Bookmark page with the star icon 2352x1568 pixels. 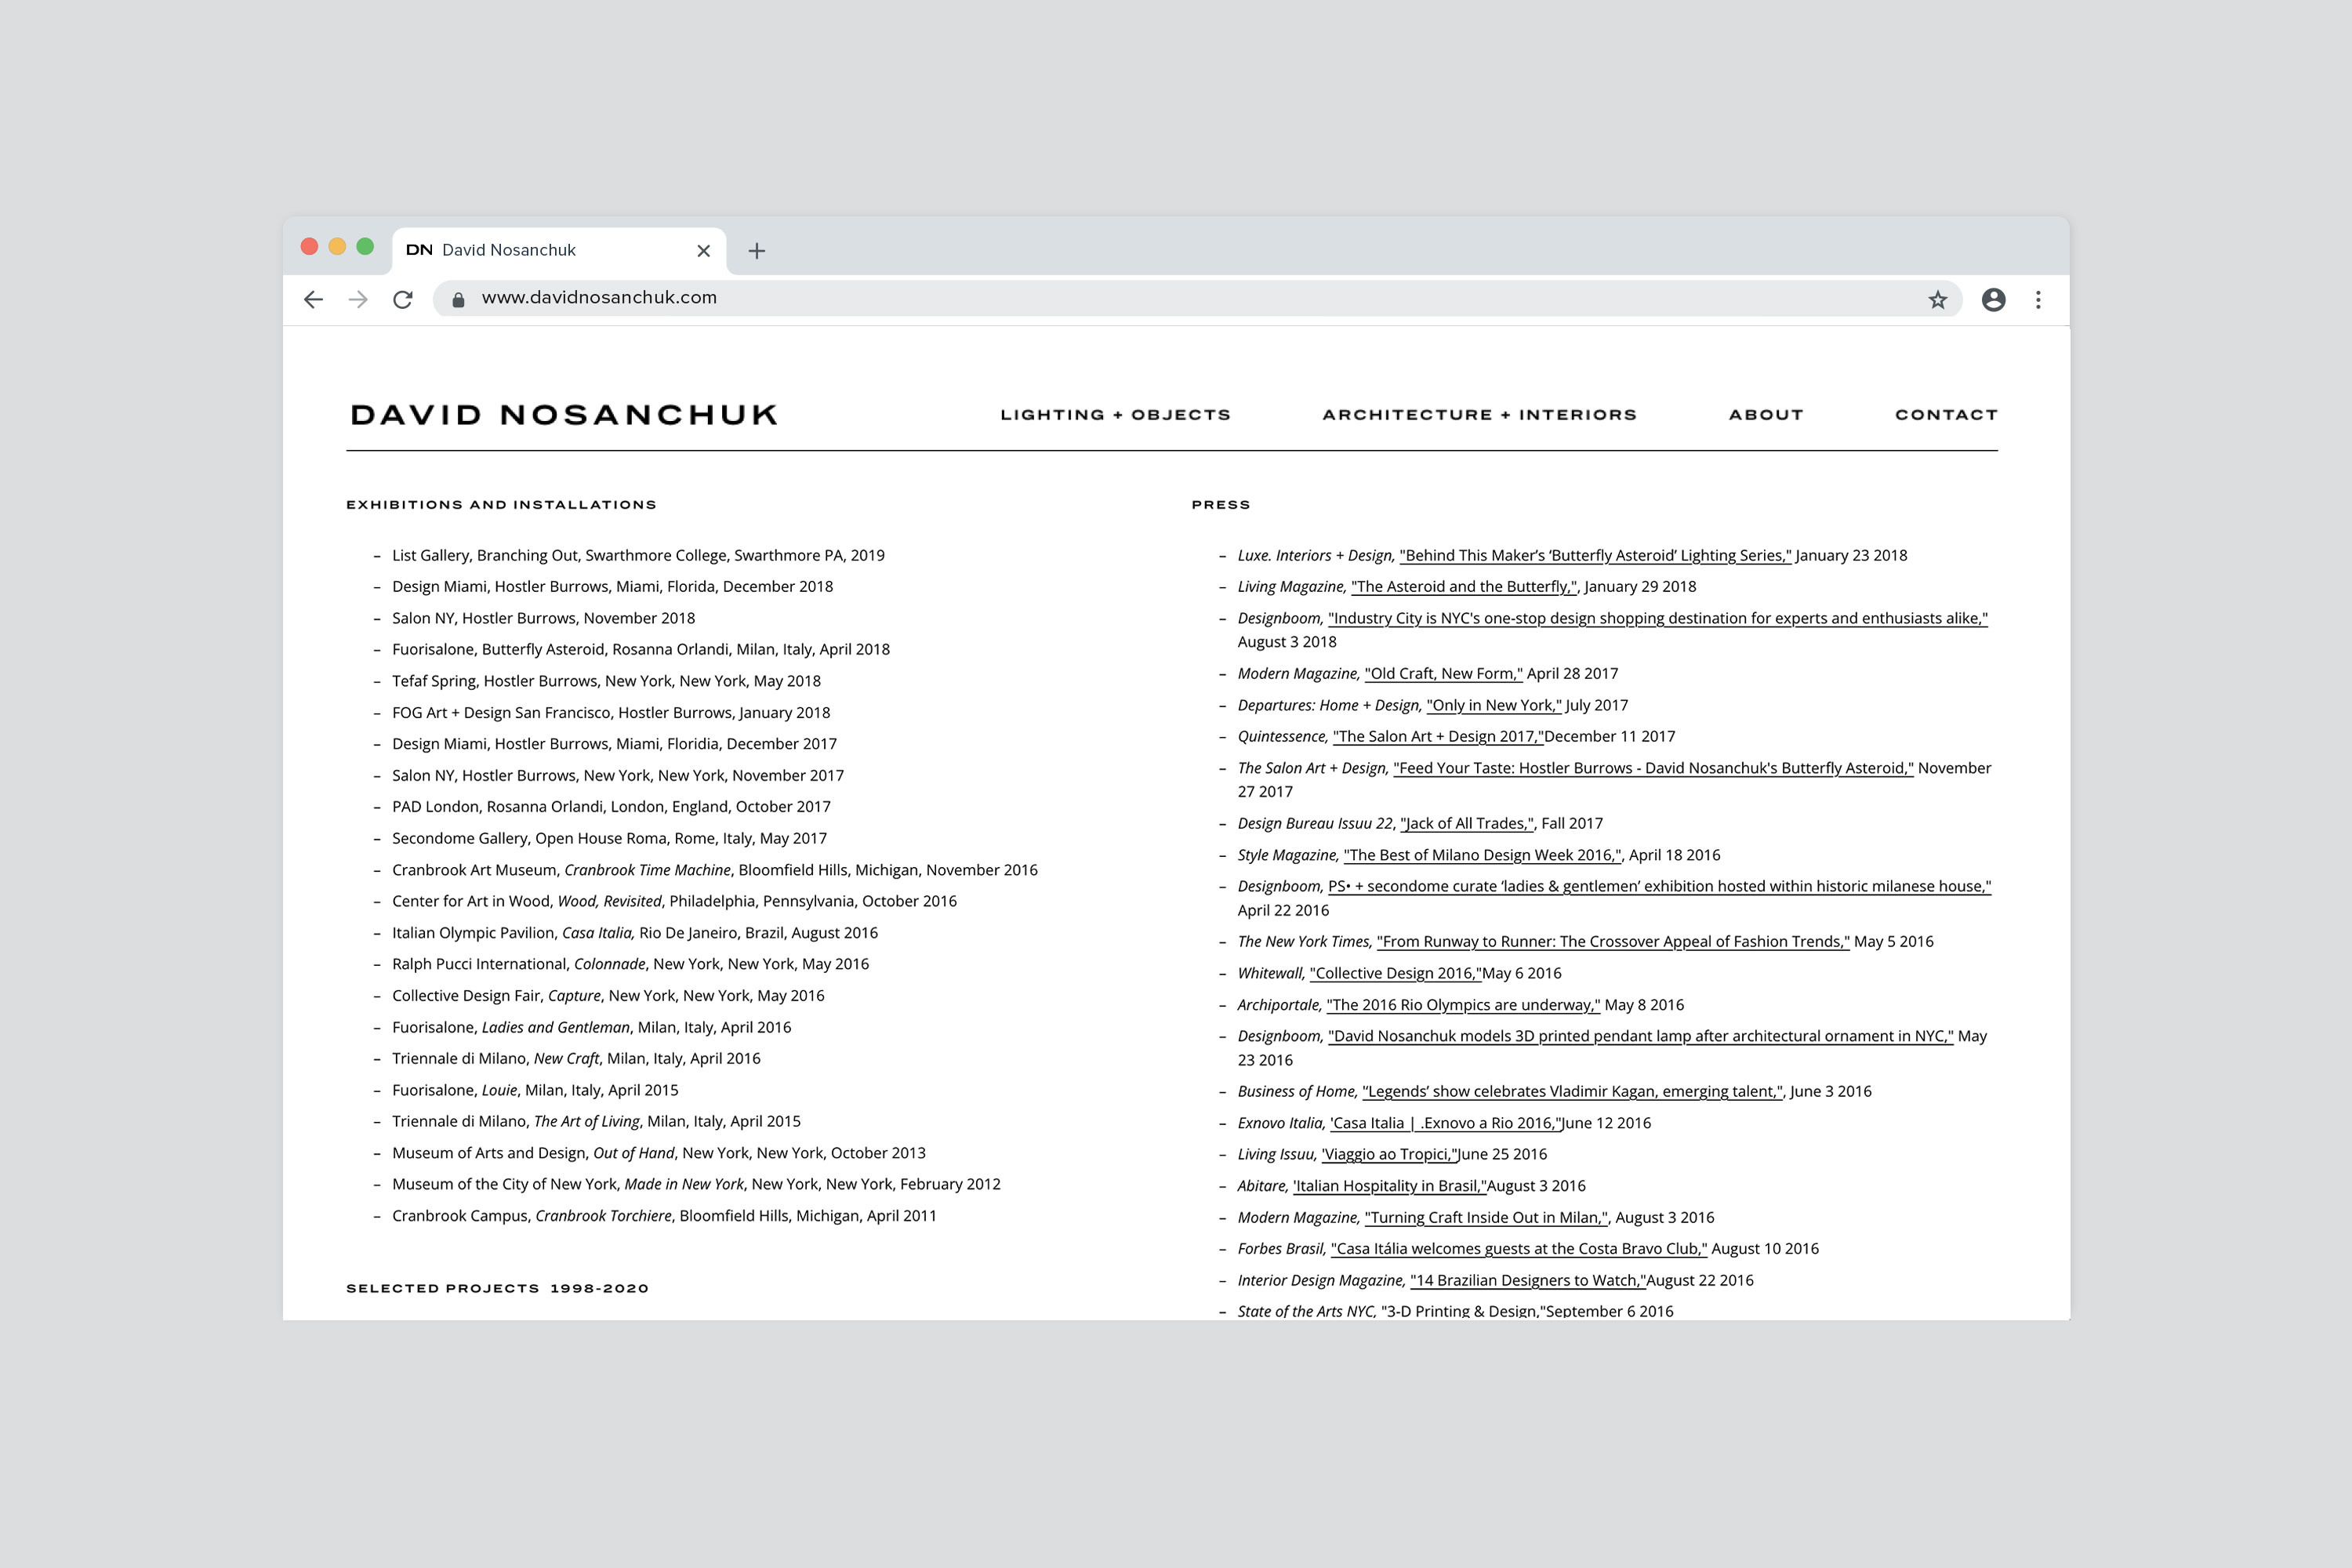tap(1937, 299)
